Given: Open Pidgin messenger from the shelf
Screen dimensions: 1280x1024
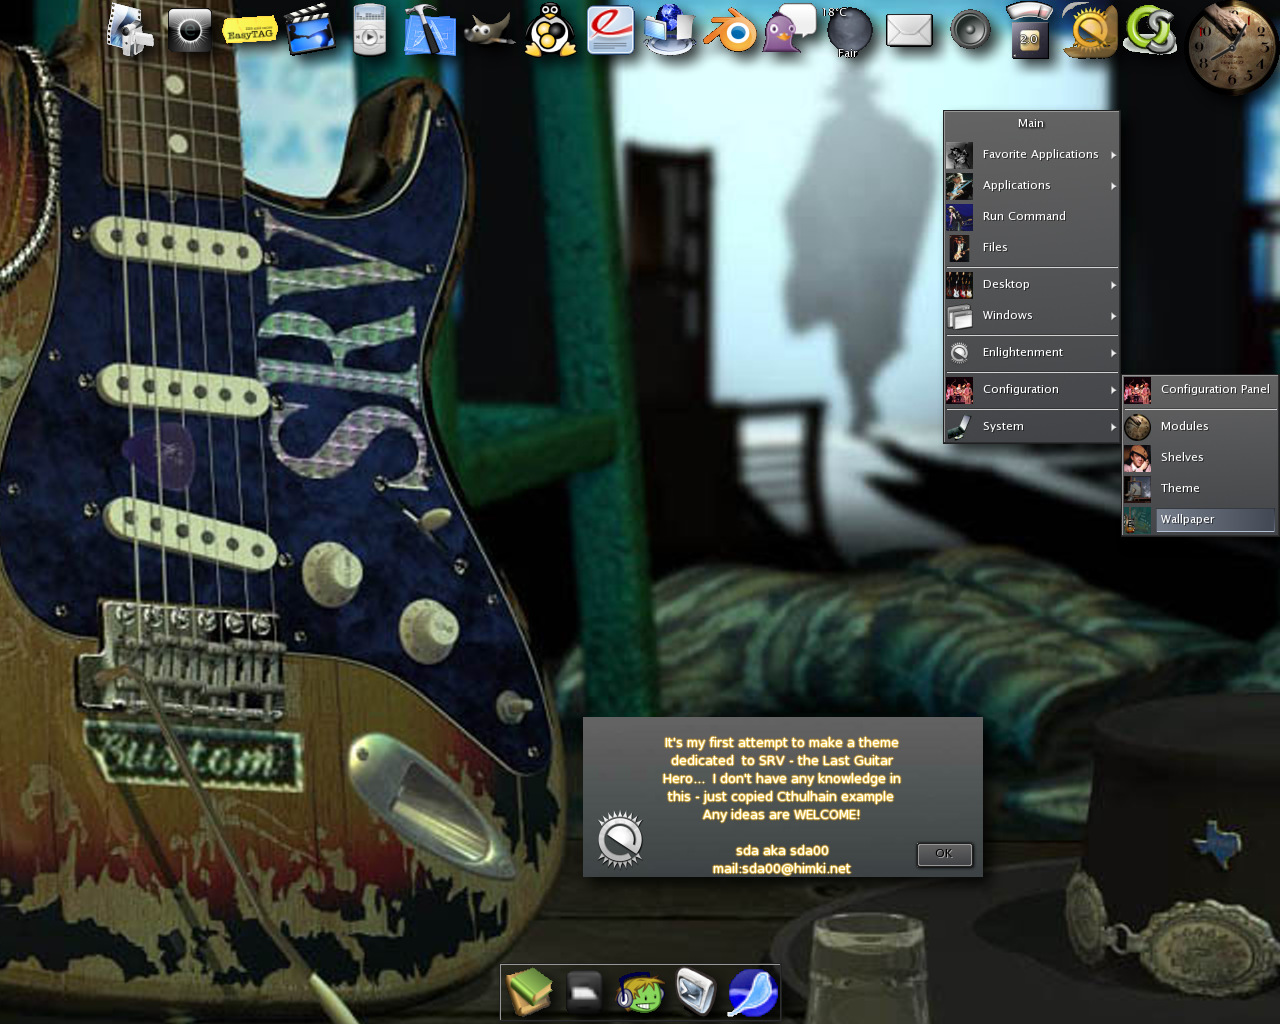Looking at the screenshot, I should tap(790, 30).
